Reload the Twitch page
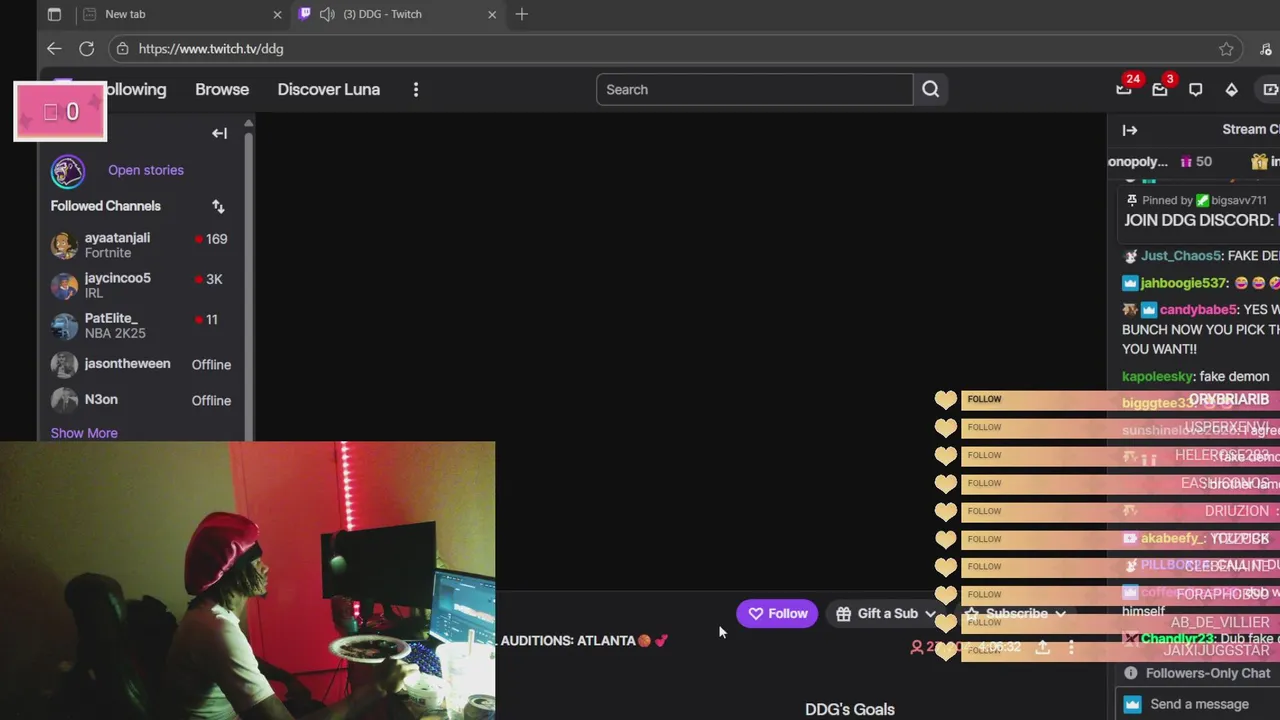Viewport: 1280px width, 720px height. [x=87, y=49]
